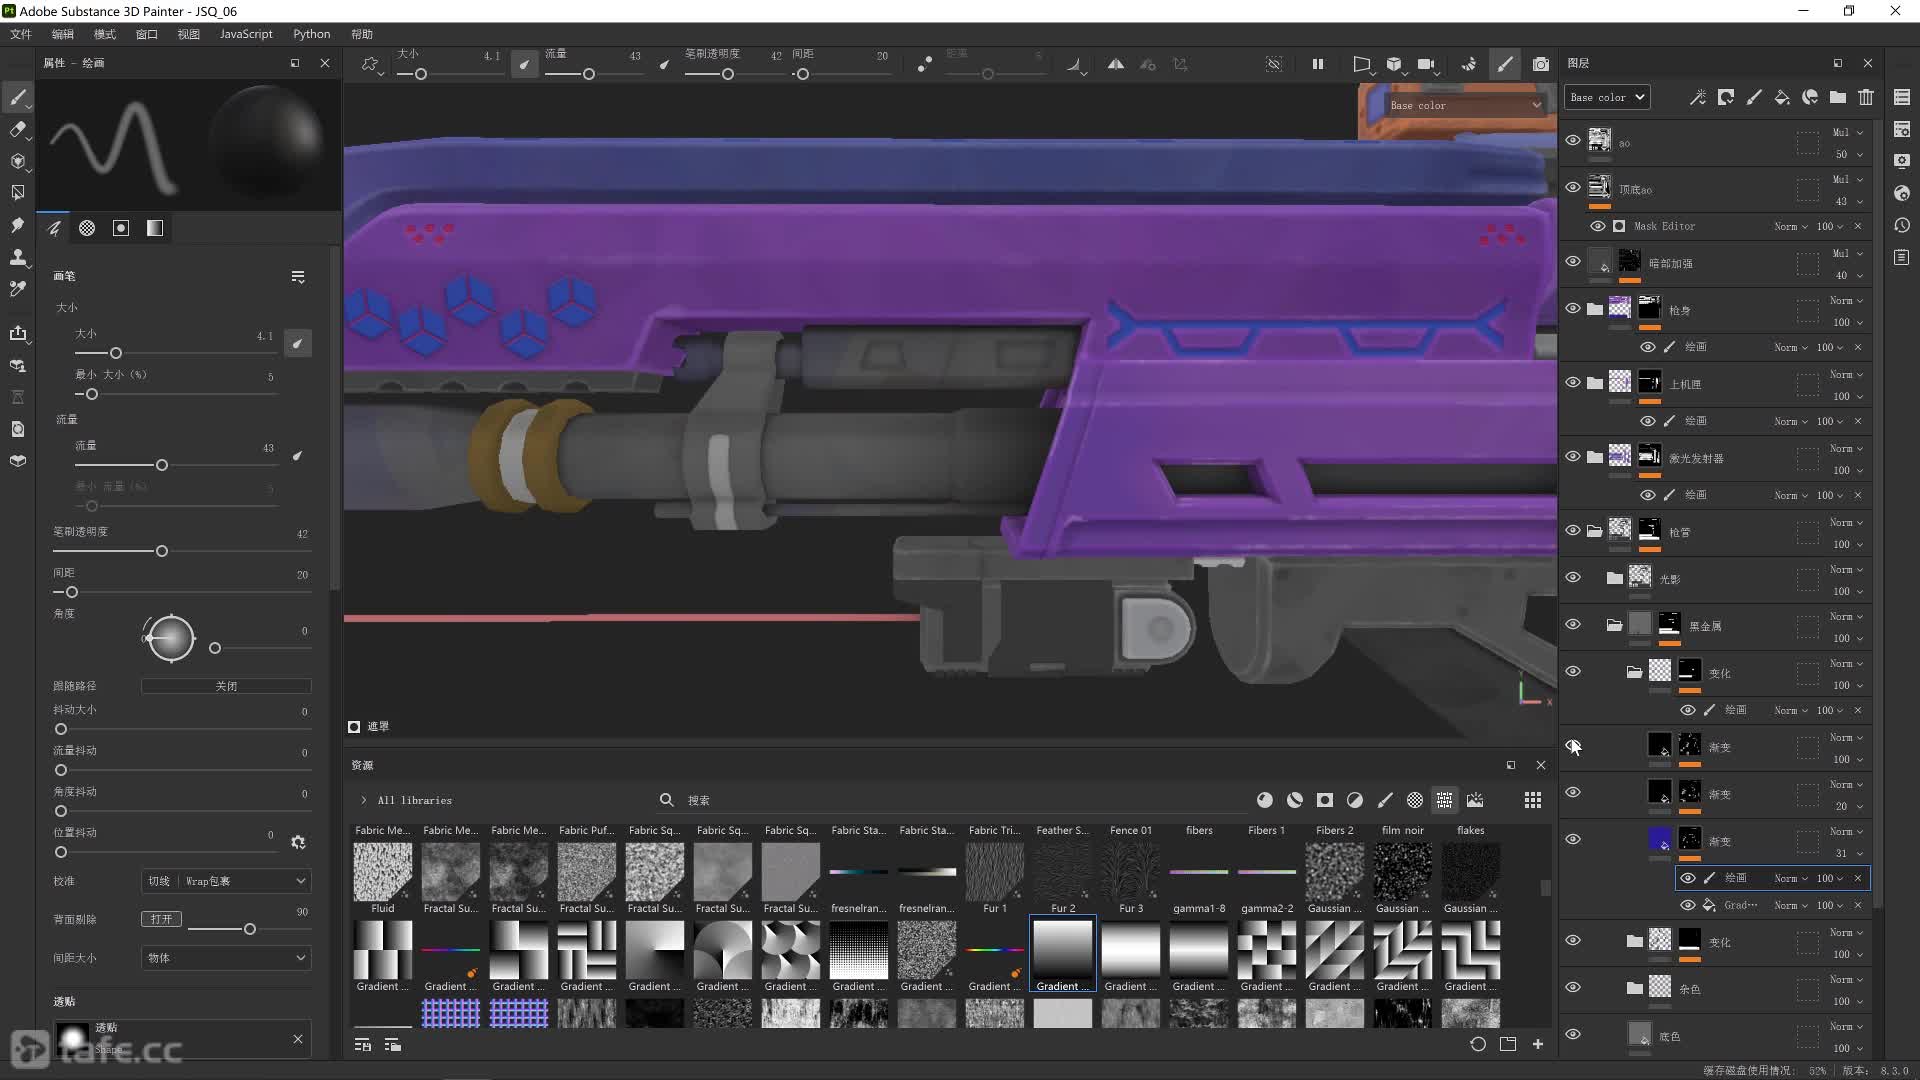Open blend mode dropdown of ao layer
The height and width of the screenshot is (1080, 1920).
(x=1847, y=132)
